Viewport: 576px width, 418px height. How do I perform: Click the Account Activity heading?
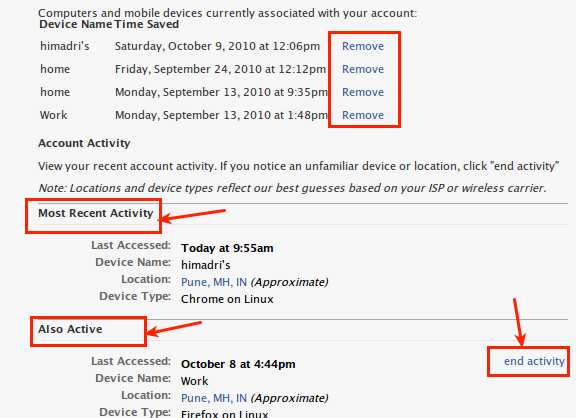[84, 143]
